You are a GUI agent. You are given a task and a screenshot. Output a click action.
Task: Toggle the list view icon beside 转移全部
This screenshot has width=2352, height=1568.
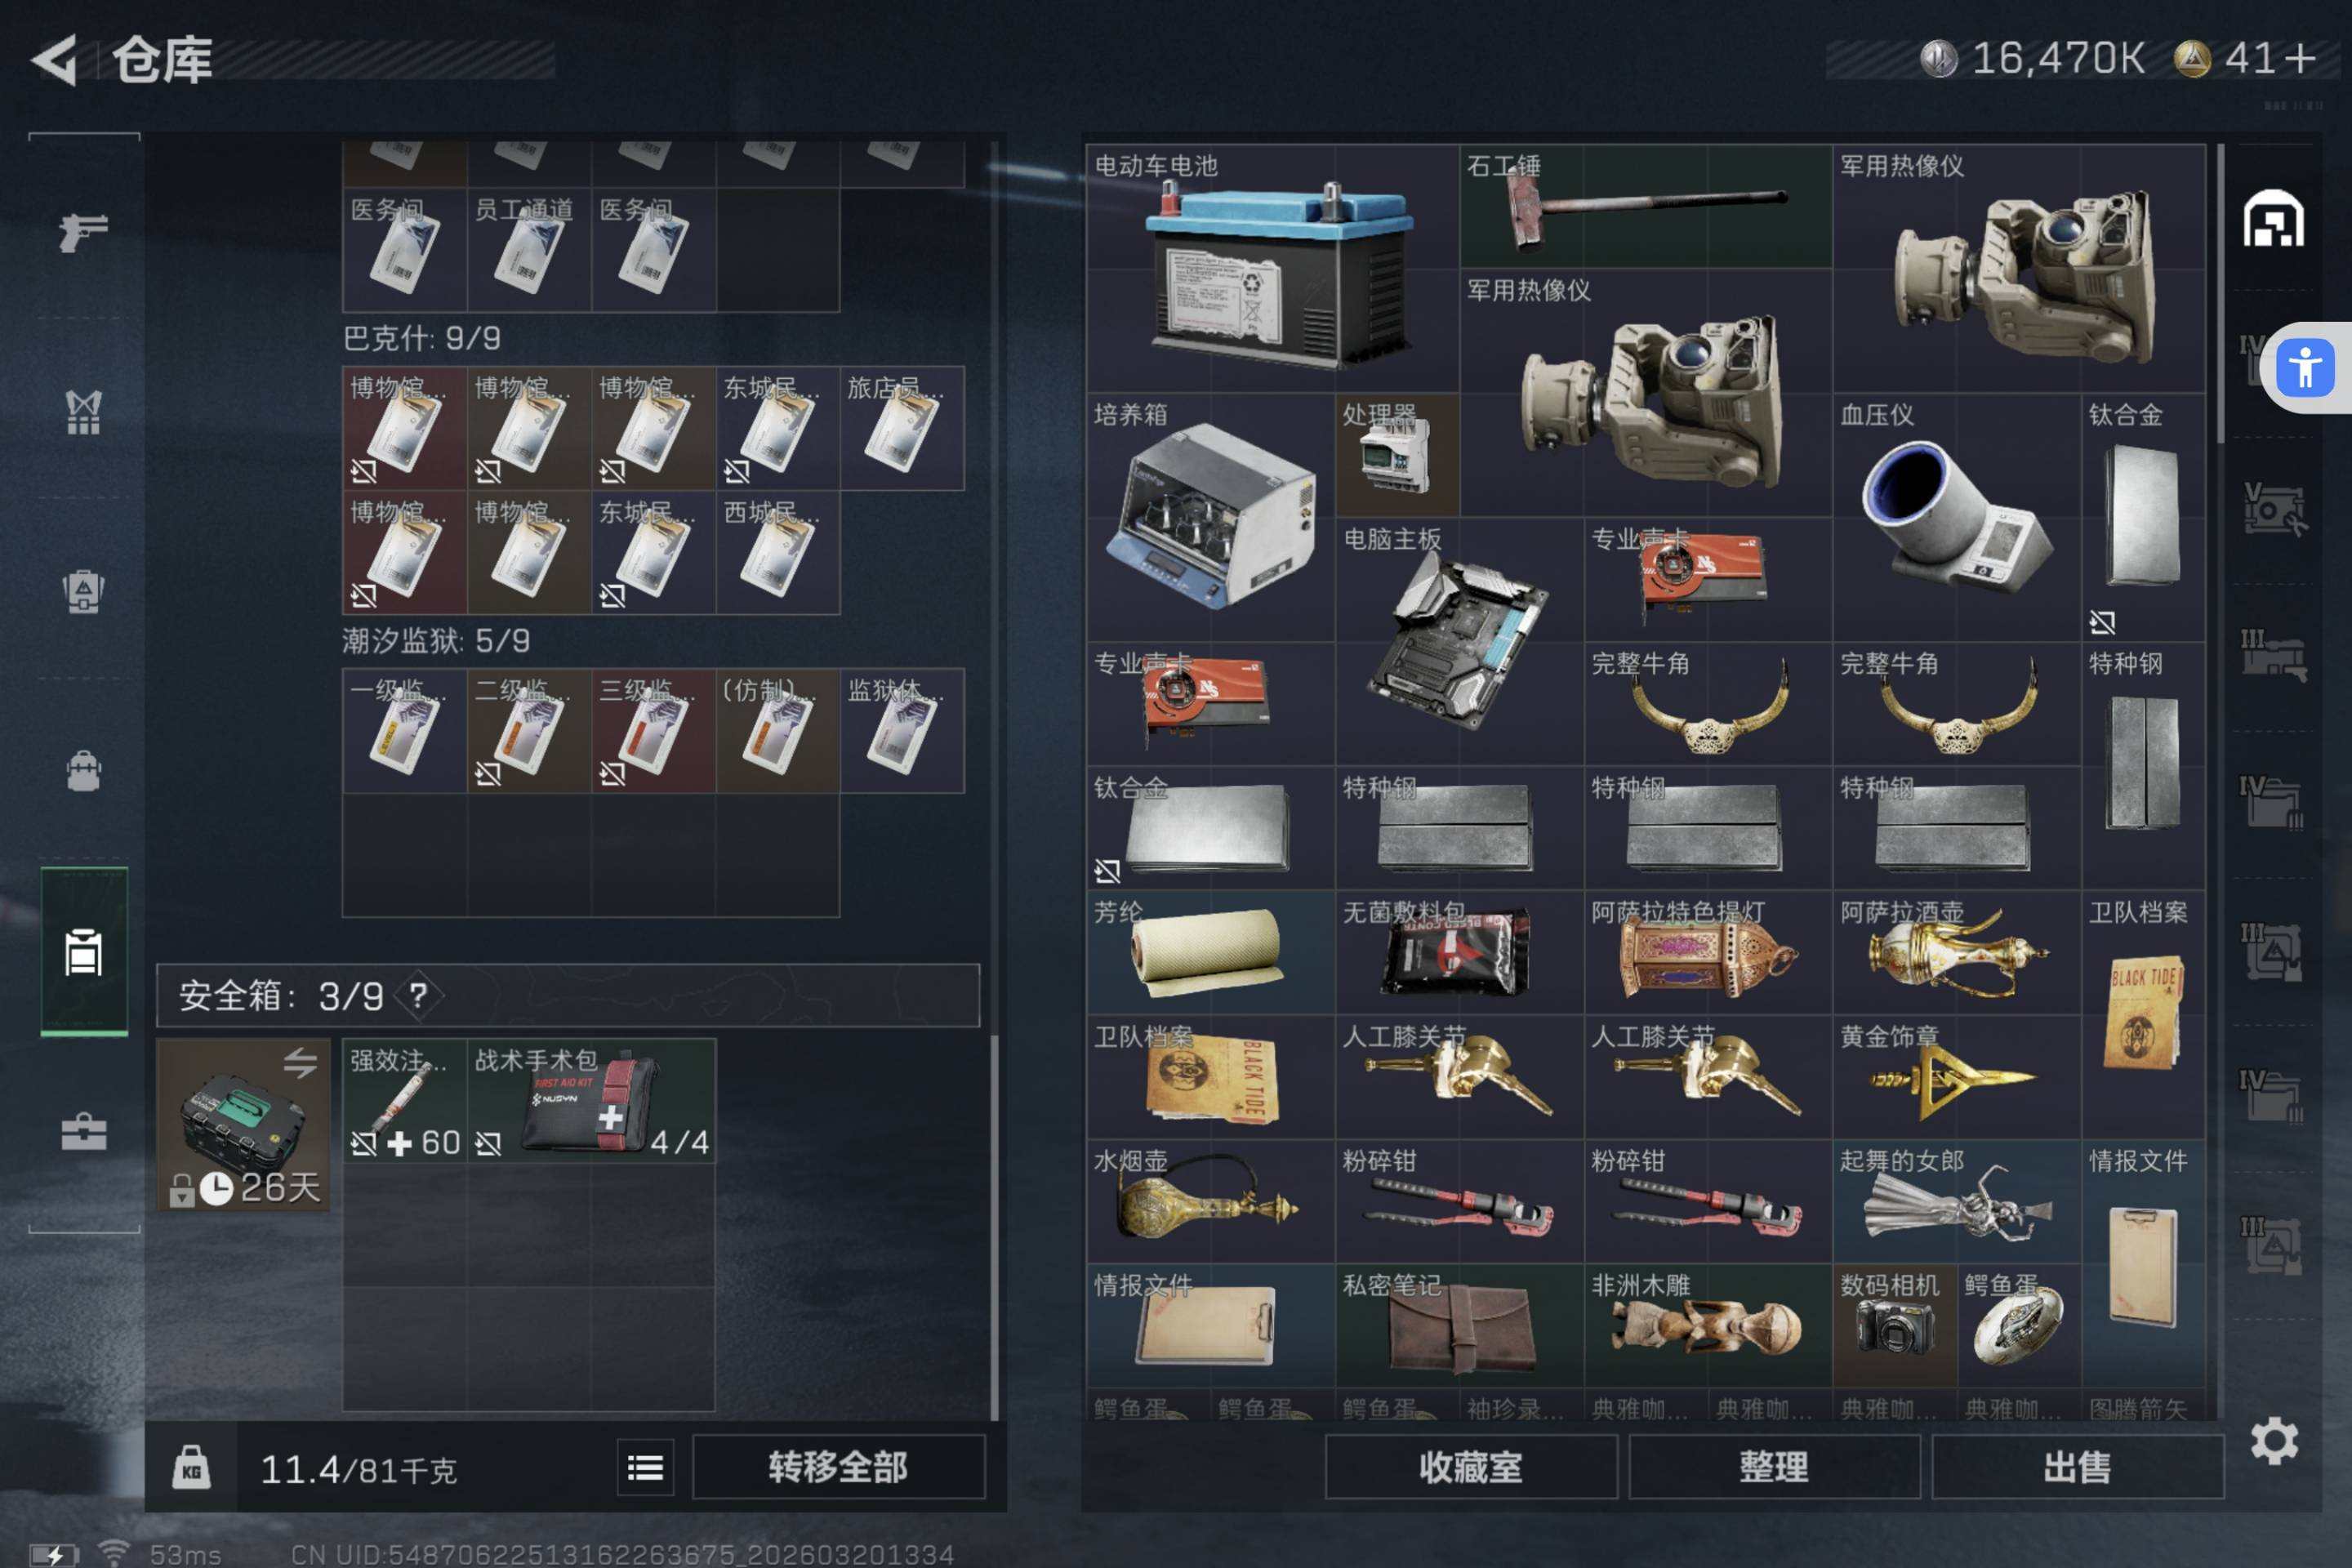[645, 1467]
